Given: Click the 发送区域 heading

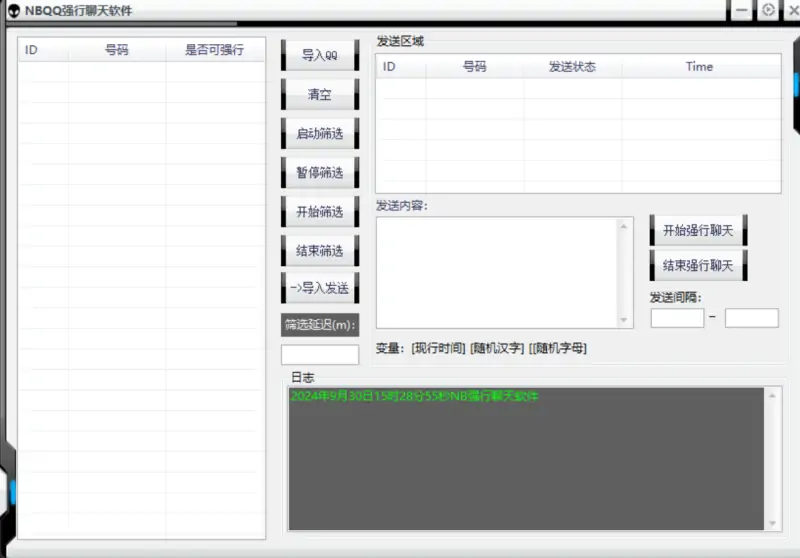Looking at the screenshot, I should tap(401, 41).
